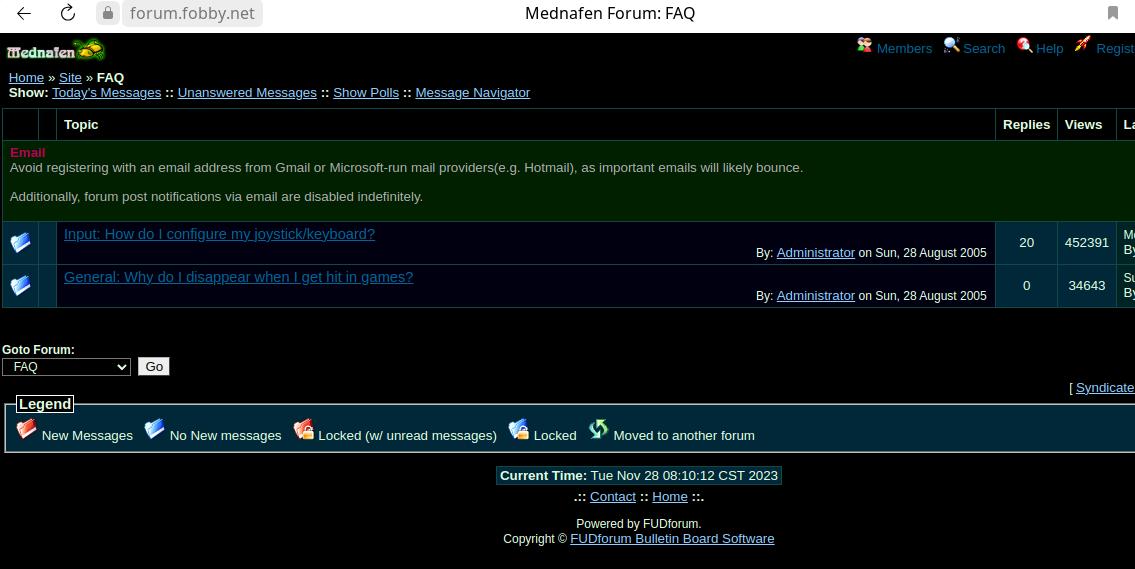The image size is (1135, 569).
Task: Click replies count 20
Action: [x=1026, y=243]
